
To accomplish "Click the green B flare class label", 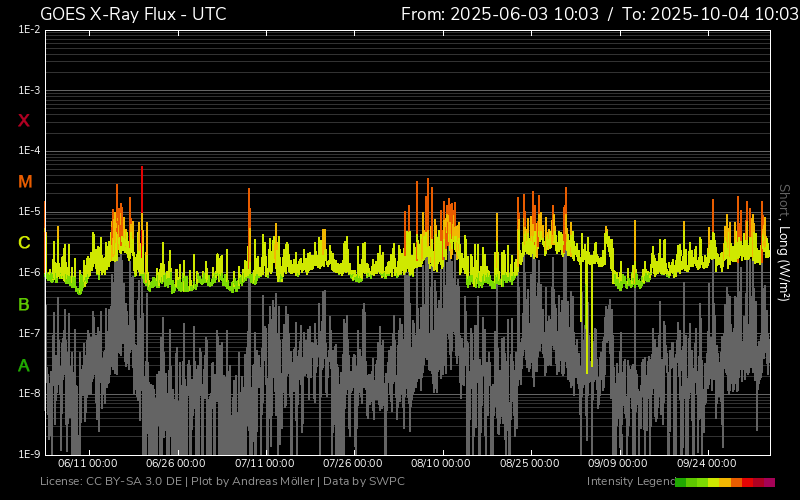I will pos(25,304).
